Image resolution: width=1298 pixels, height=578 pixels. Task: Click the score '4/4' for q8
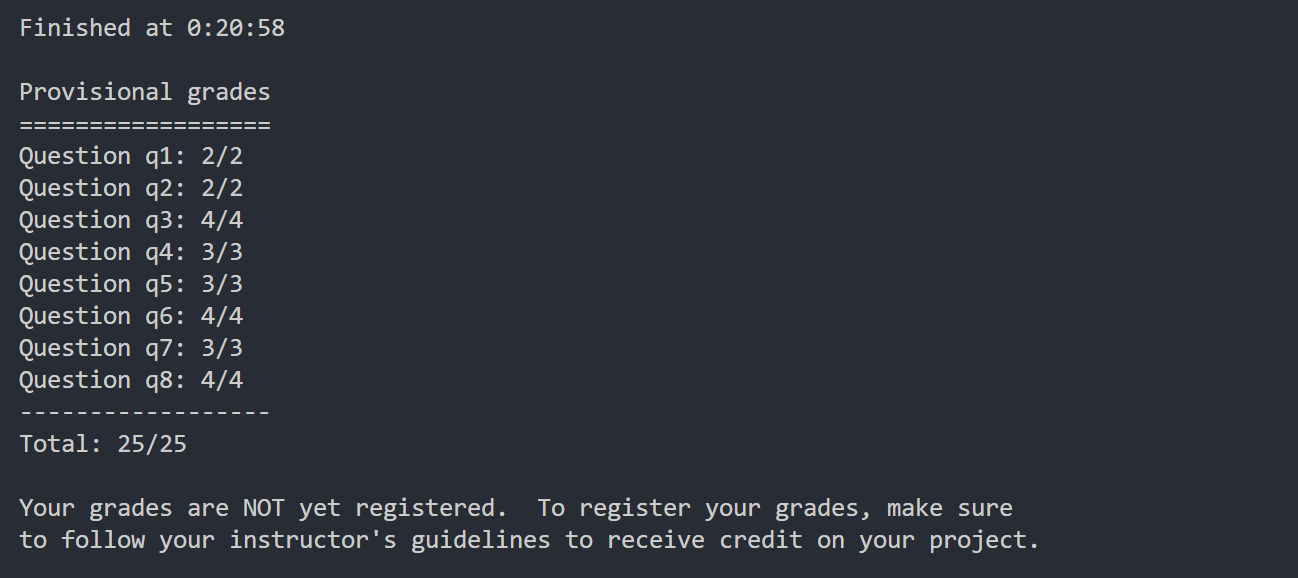(222, 380)
